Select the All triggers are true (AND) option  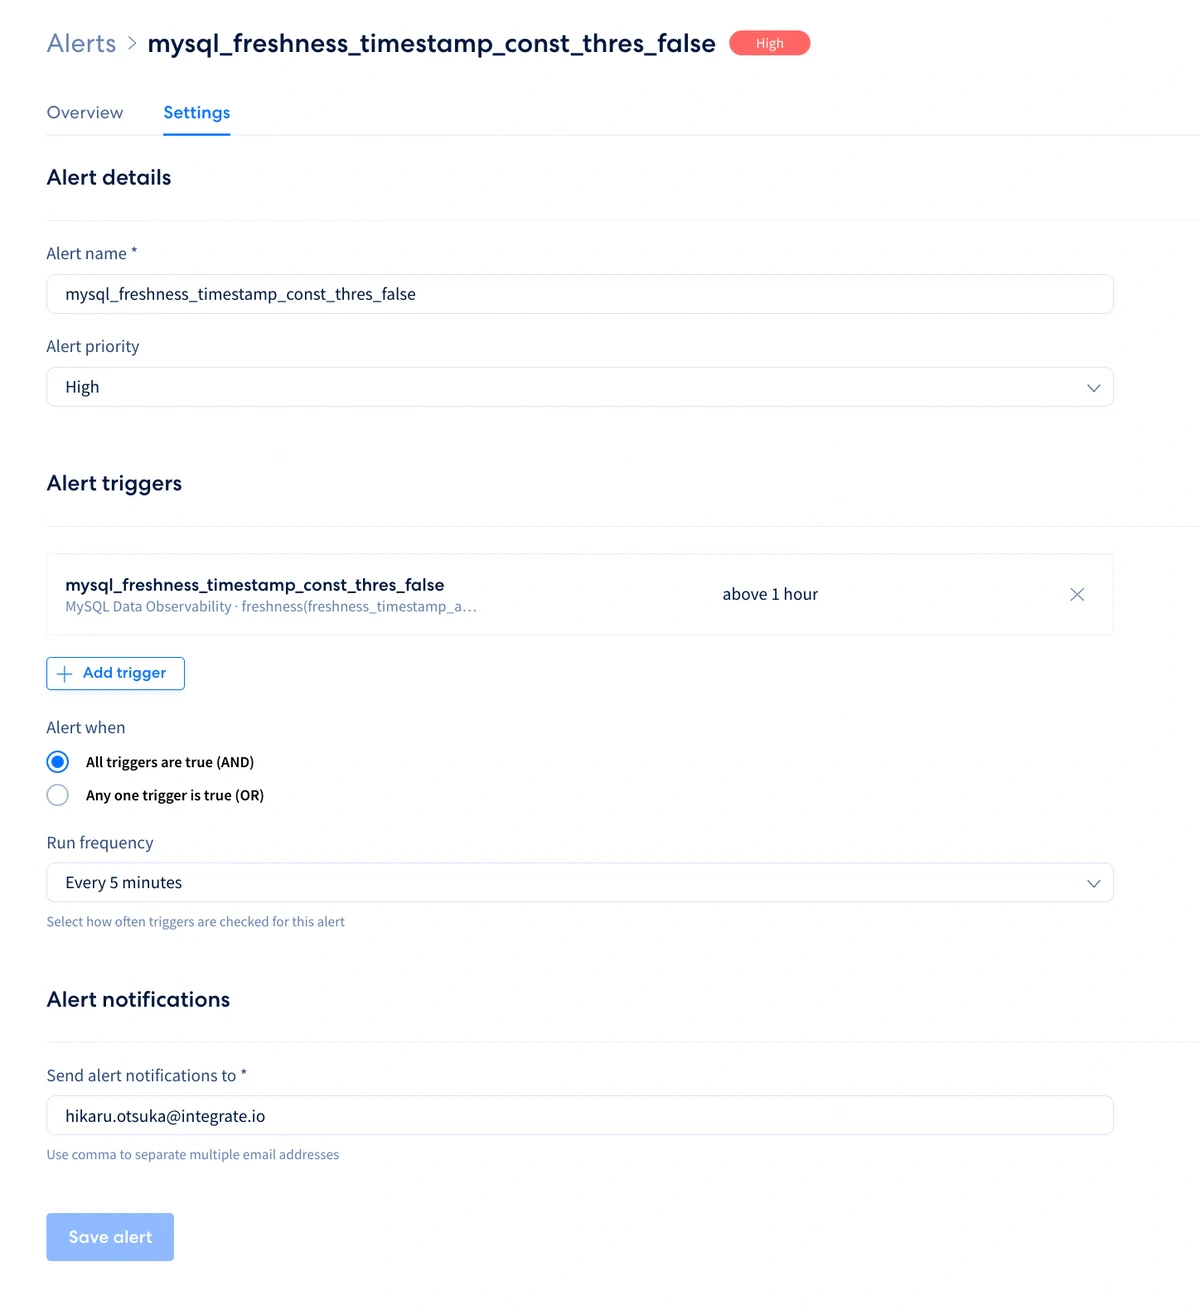pyautogui.click(x=57, y=761)
